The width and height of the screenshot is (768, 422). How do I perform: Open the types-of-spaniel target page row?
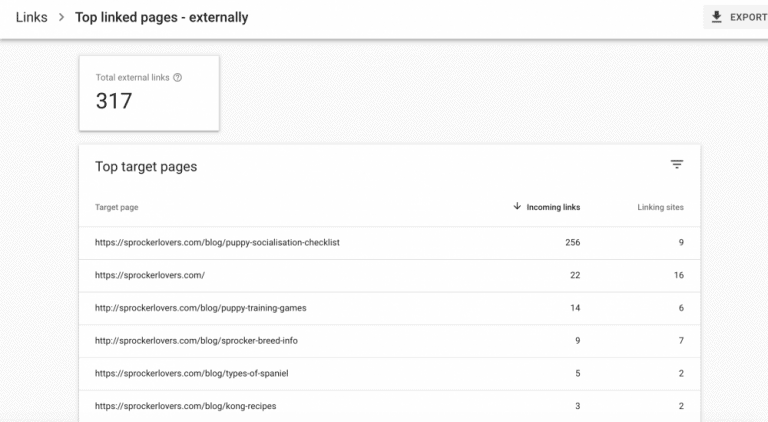(389, 374)
